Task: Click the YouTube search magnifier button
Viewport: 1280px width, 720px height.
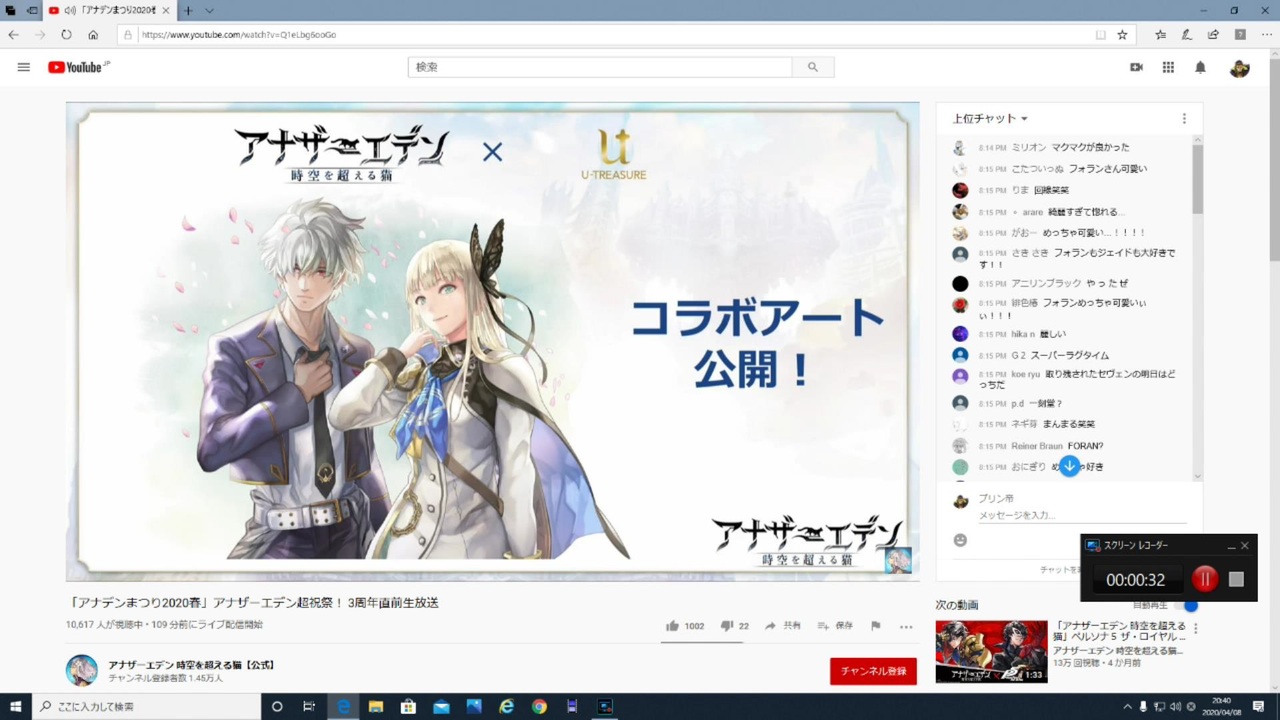Action: [813, 67]
